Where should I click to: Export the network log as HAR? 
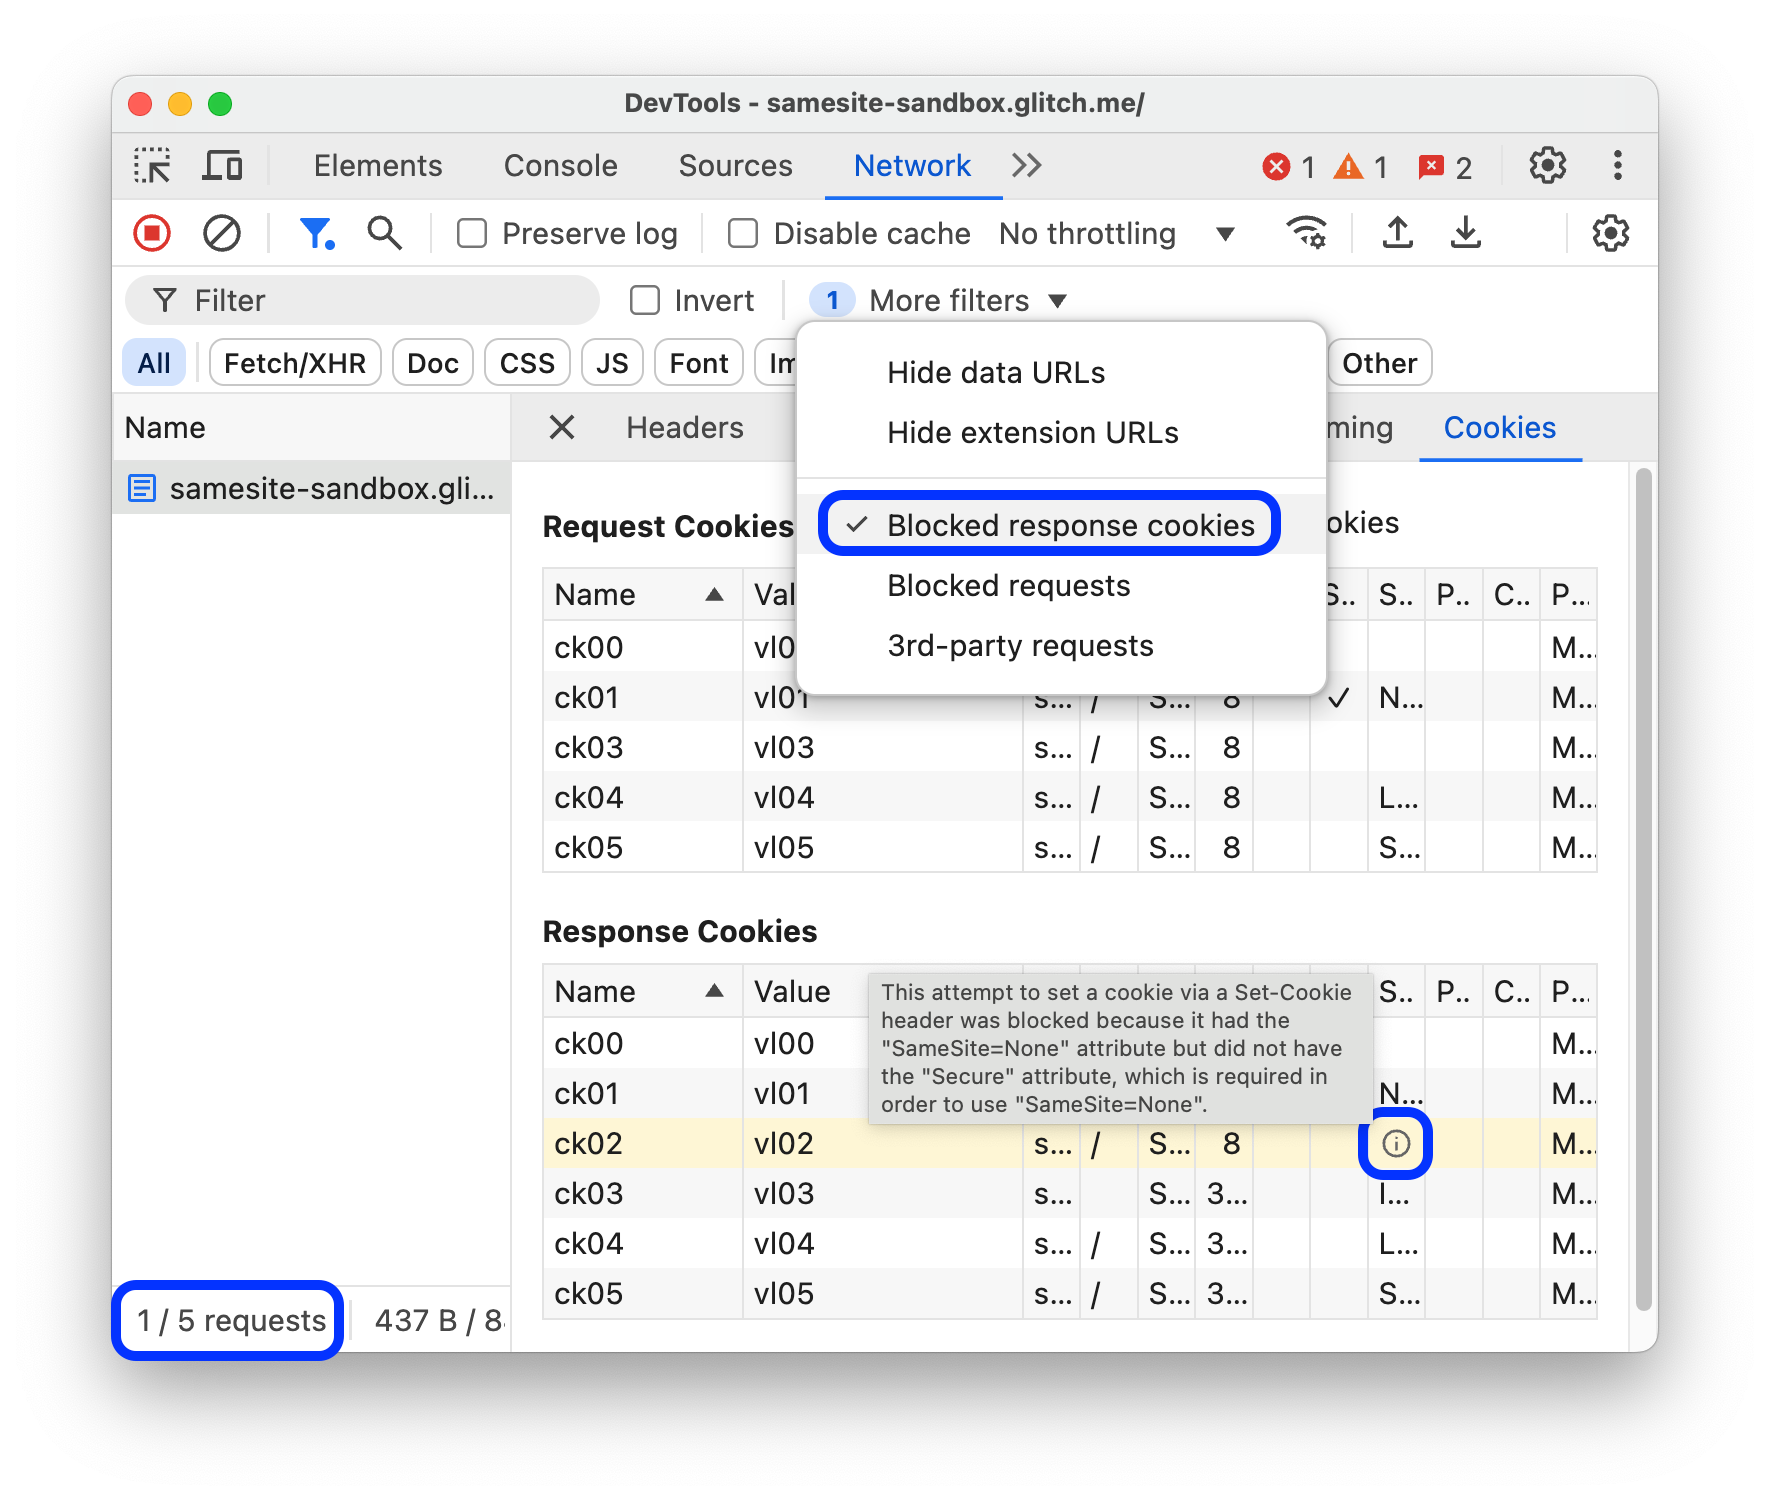click(x=1465, y=233)
